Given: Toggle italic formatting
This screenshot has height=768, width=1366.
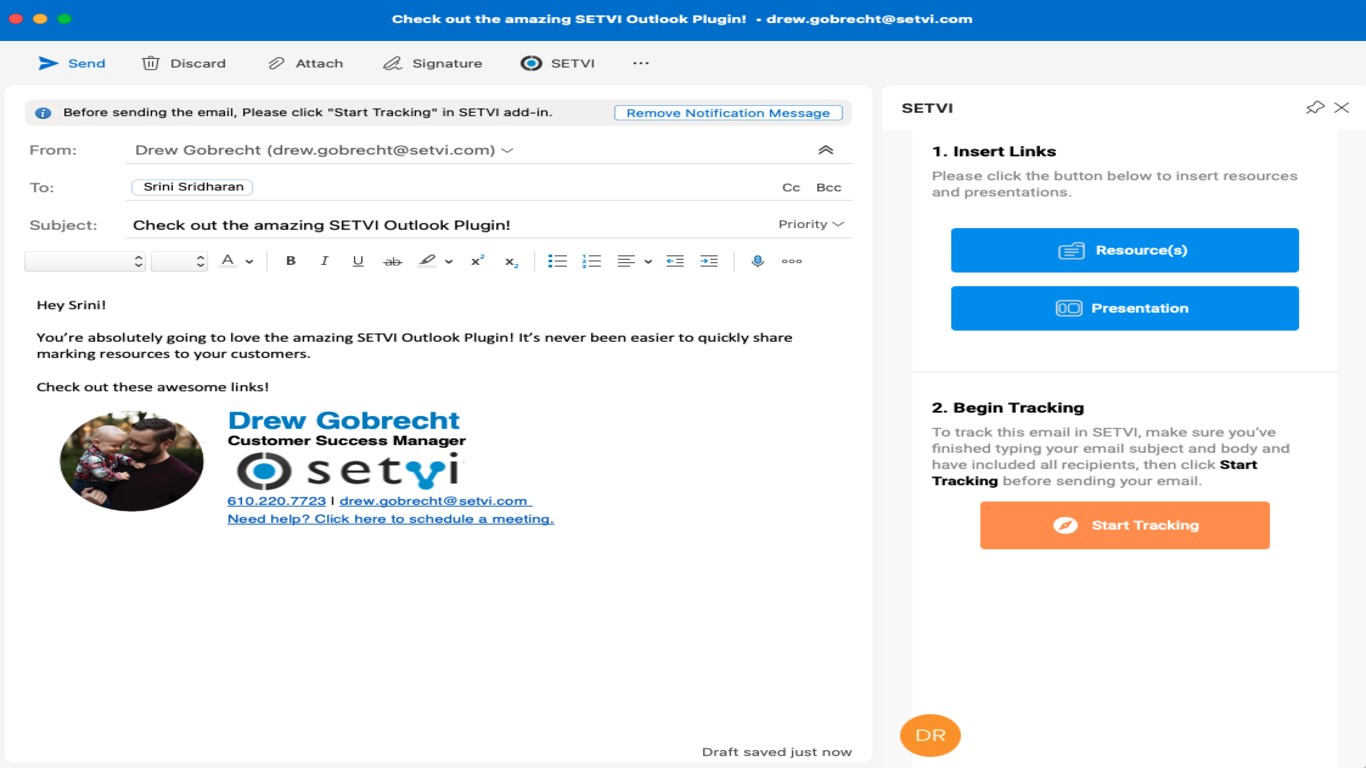Looking at the screenshot, I should 324,261.
